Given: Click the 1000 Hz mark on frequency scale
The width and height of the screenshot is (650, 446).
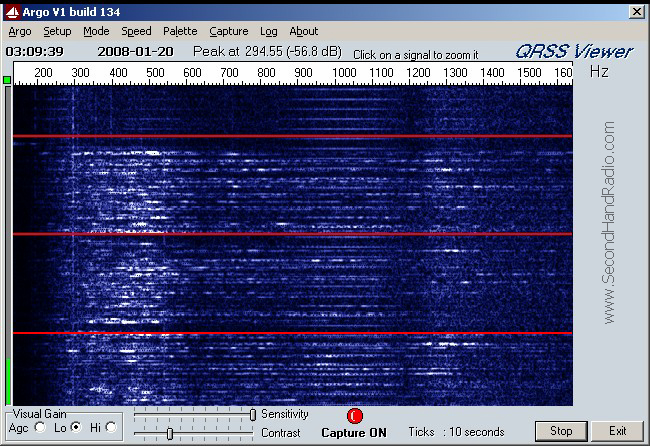Looking at the screenshot, I should pos(344,73).
